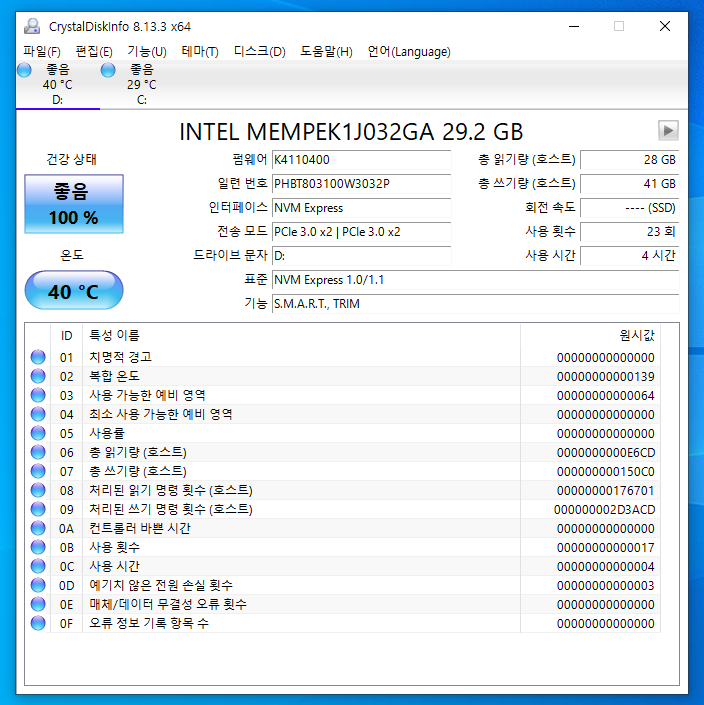This screenshot has width=704, height=705.
Task: Click the status icon for row 04
Action: coord(38,414)
